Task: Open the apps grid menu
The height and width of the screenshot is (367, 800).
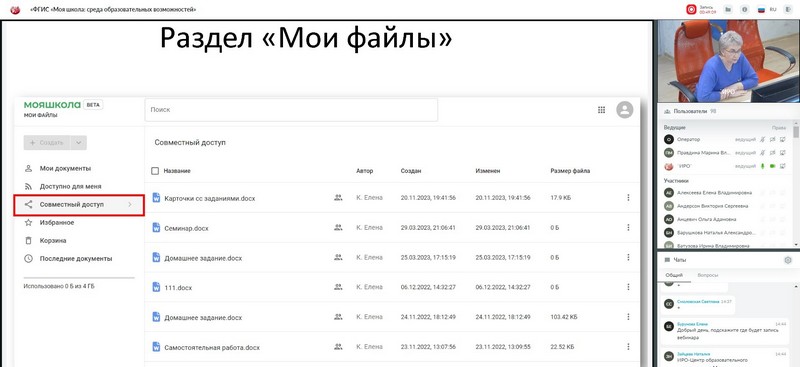Action: (x=602, y=110)
